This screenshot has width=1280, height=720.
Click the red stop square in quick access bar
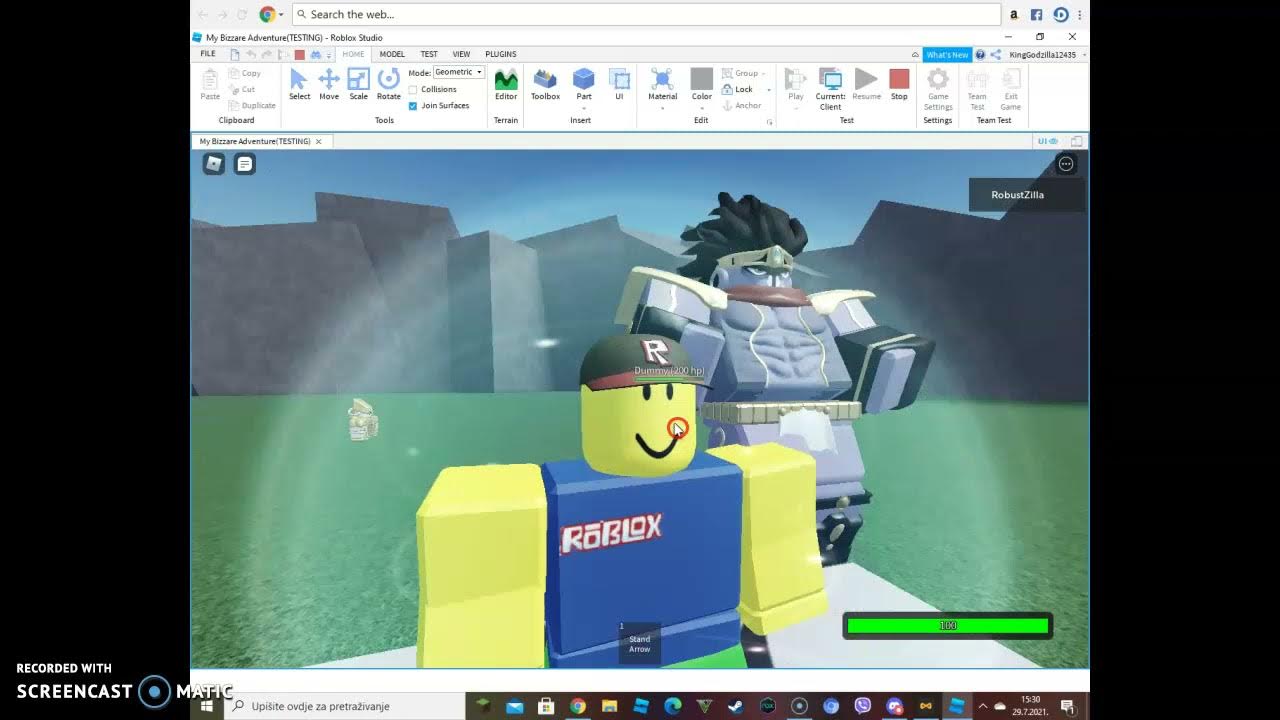(x=299, y=54)
